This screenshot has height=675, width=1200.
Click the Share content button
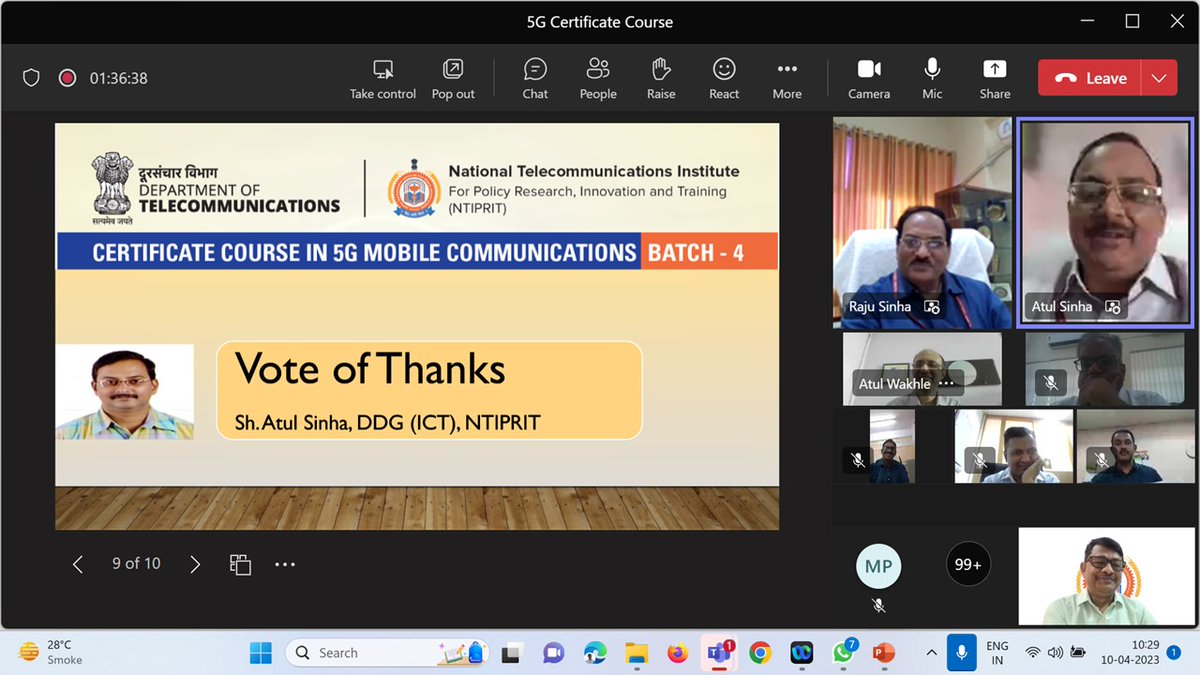tap(994, 78)
